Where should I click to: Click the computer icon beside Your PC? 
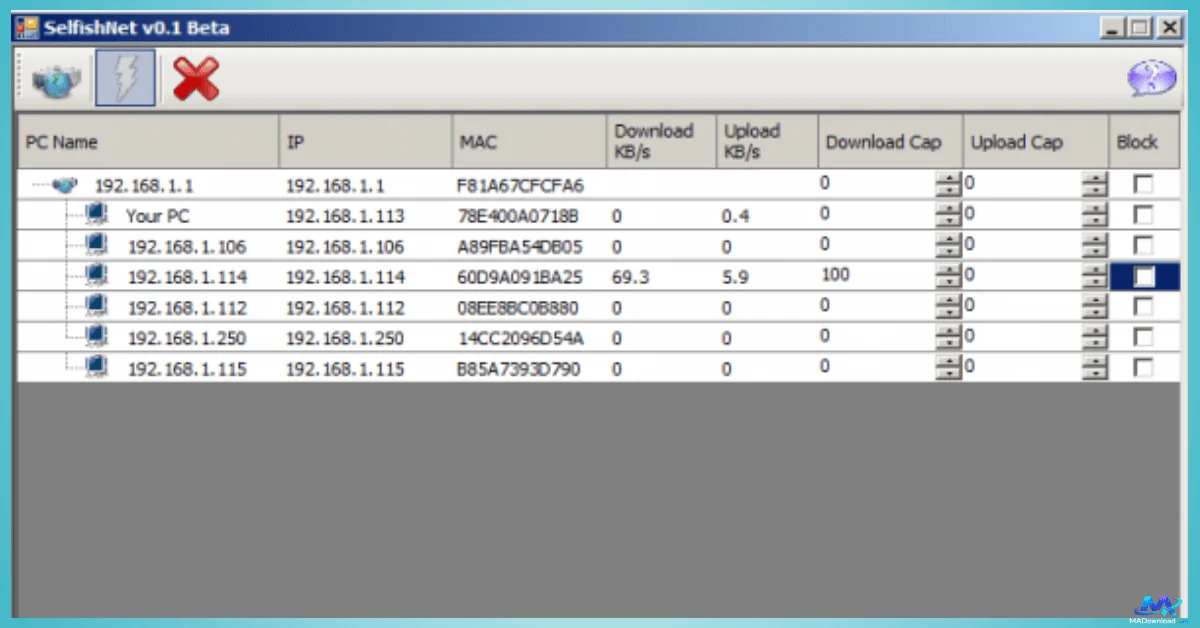point(97,215)
